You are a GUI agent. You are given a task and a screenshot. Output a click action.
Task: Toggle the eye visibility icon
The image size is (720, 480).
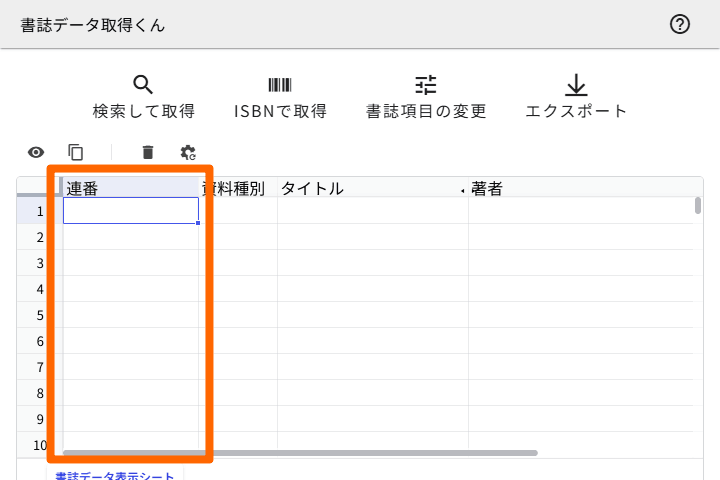(x=36, y=152)
